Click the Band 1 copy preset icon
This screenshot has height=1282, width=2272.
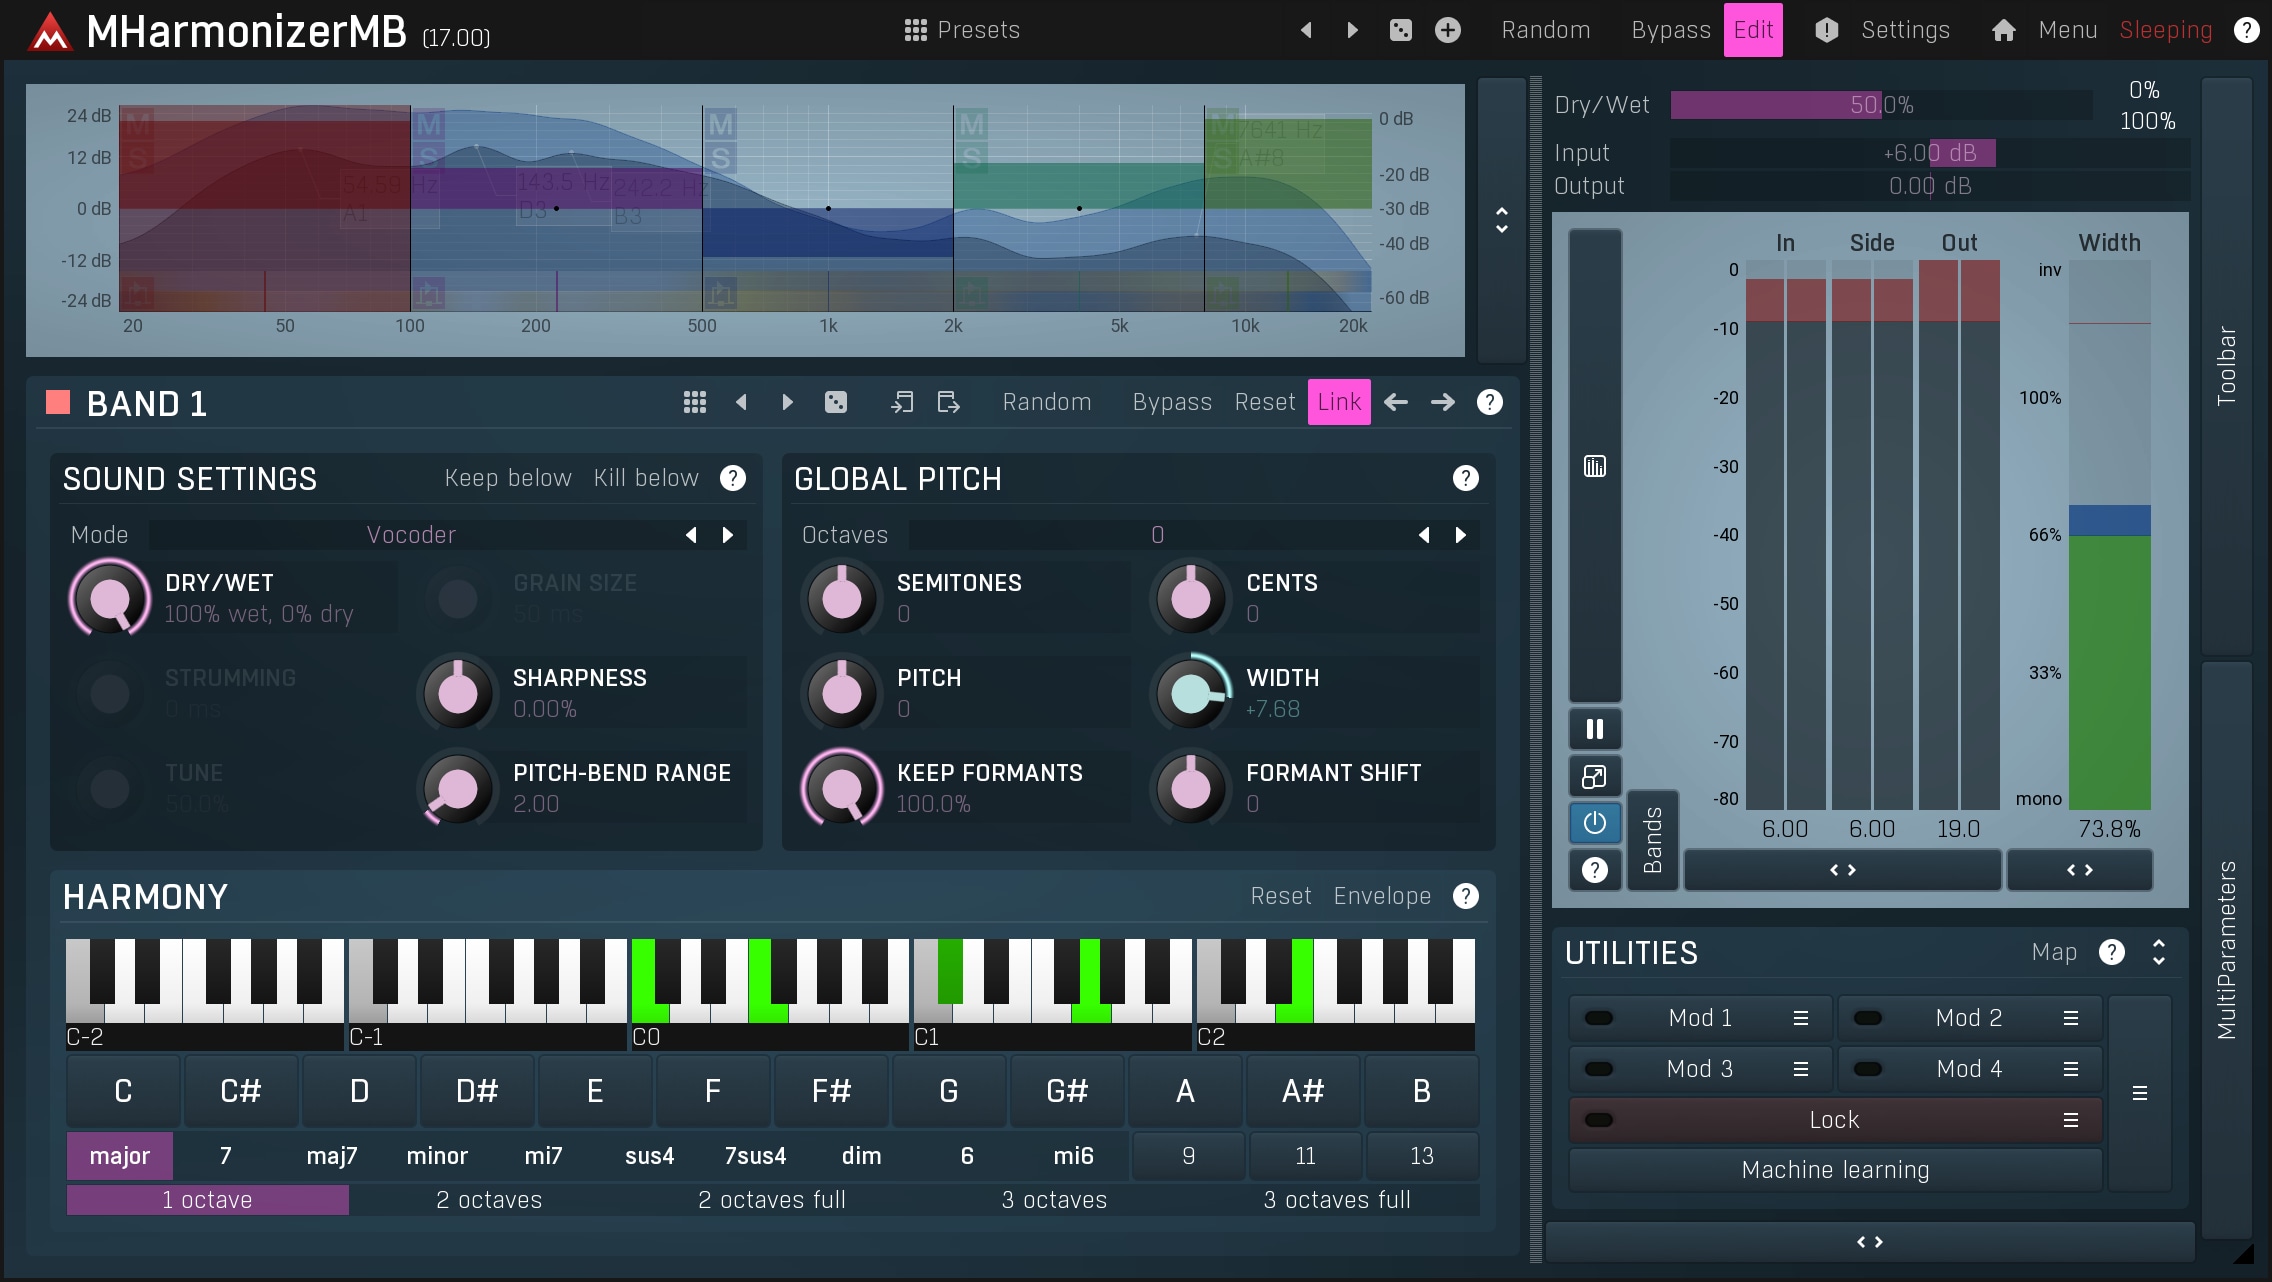point(902,402)
